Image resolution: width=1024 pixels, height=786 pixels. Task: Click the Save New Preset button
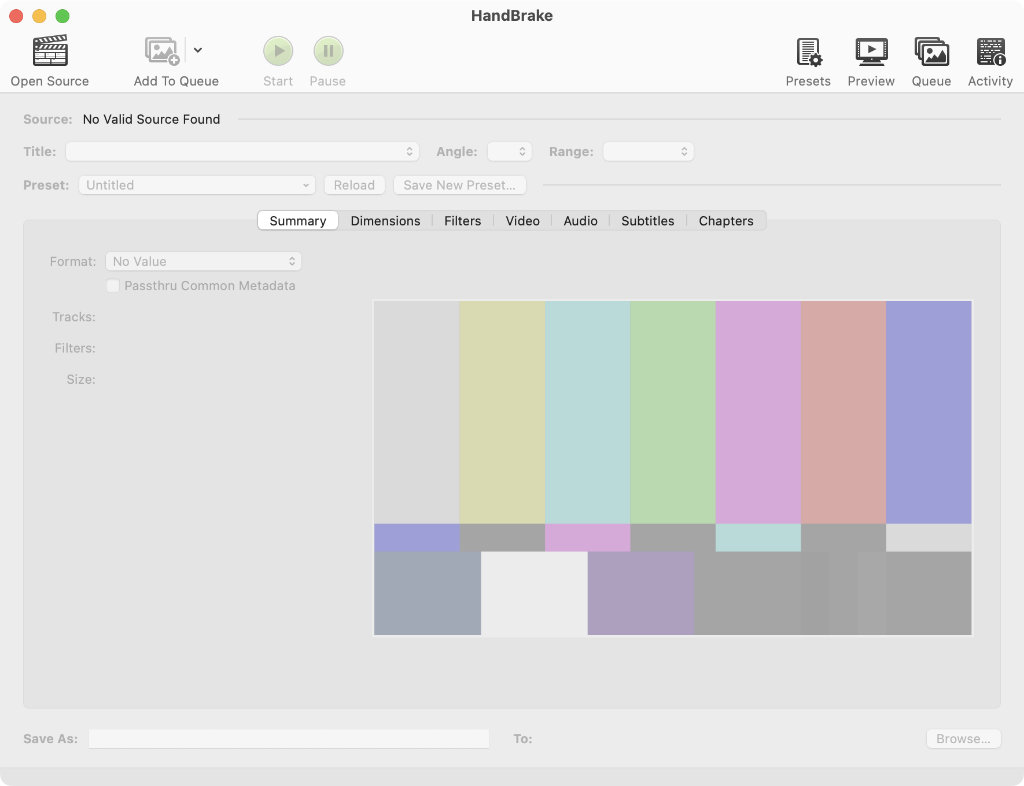(x=459, y=185)
